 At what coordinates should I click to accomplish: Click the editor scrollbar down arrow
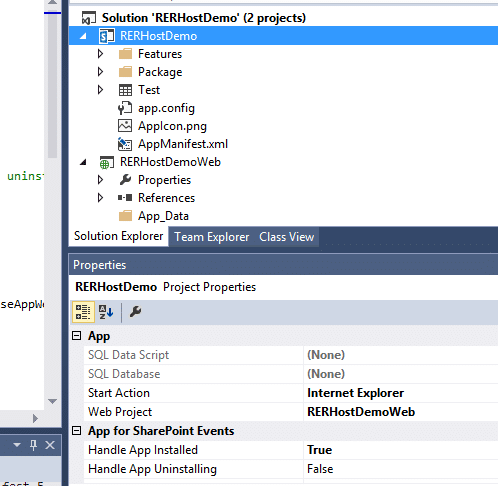[52, 401]
